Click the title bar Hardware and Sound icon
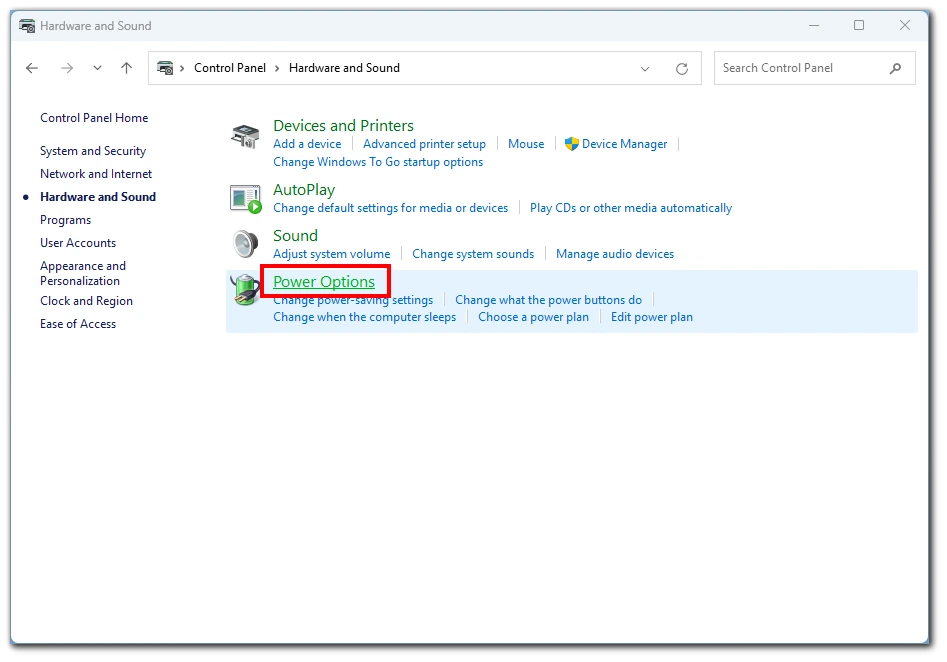Screen dimensions: 947x662 pos(27,26)
